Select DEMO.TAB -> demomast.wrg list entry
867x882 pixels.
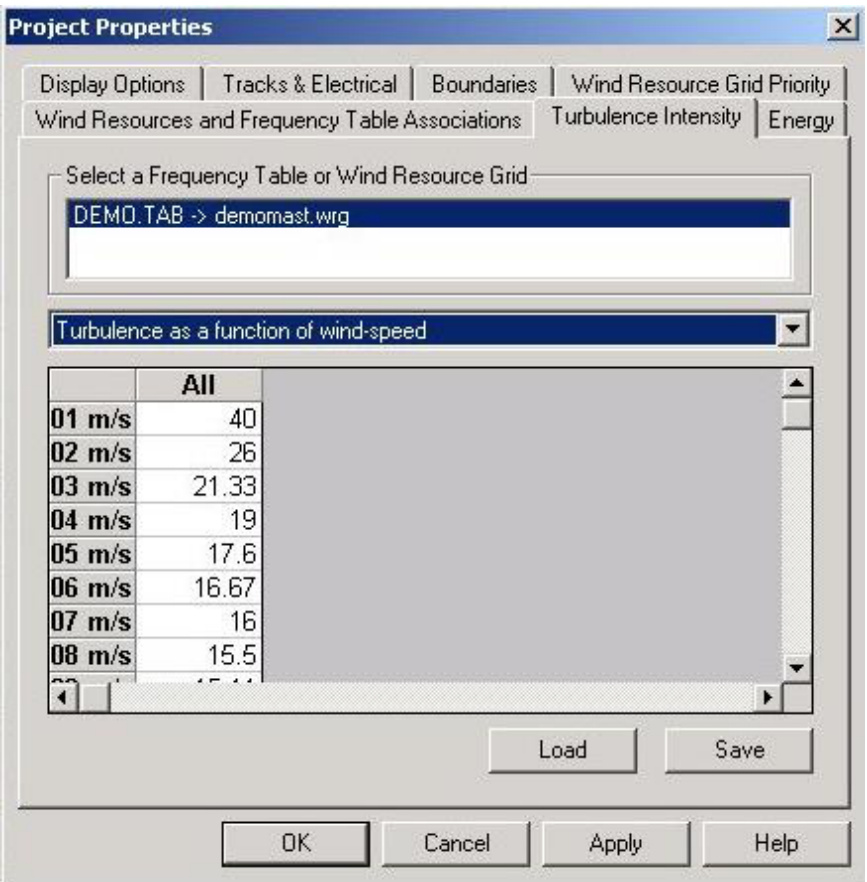430,216
